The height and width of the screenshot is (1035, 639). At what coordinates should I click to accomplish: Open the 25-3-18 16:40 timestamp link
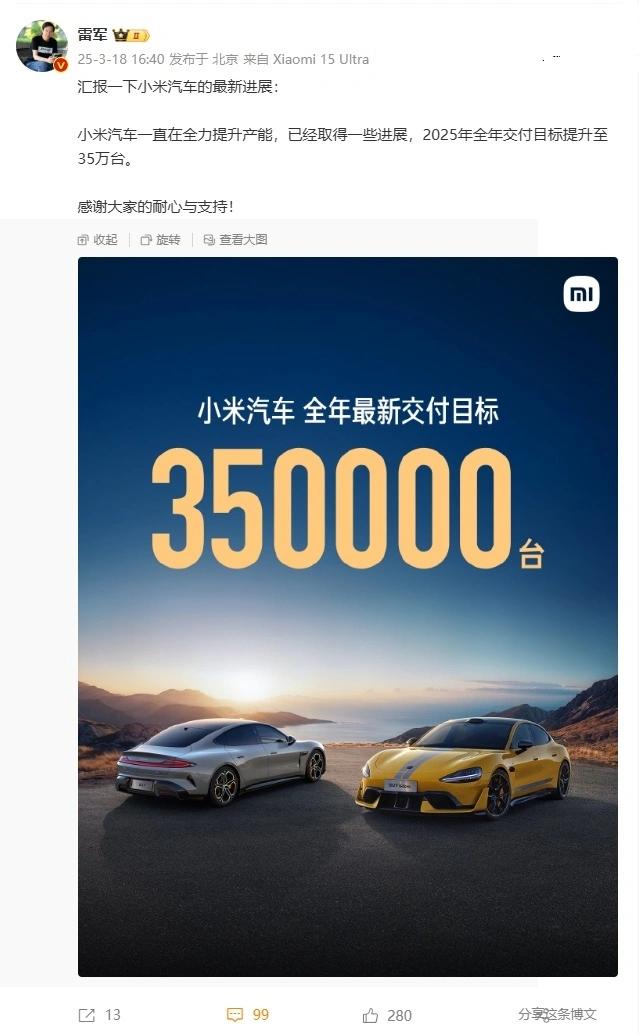pyautogui.click(x=121, y=59)
